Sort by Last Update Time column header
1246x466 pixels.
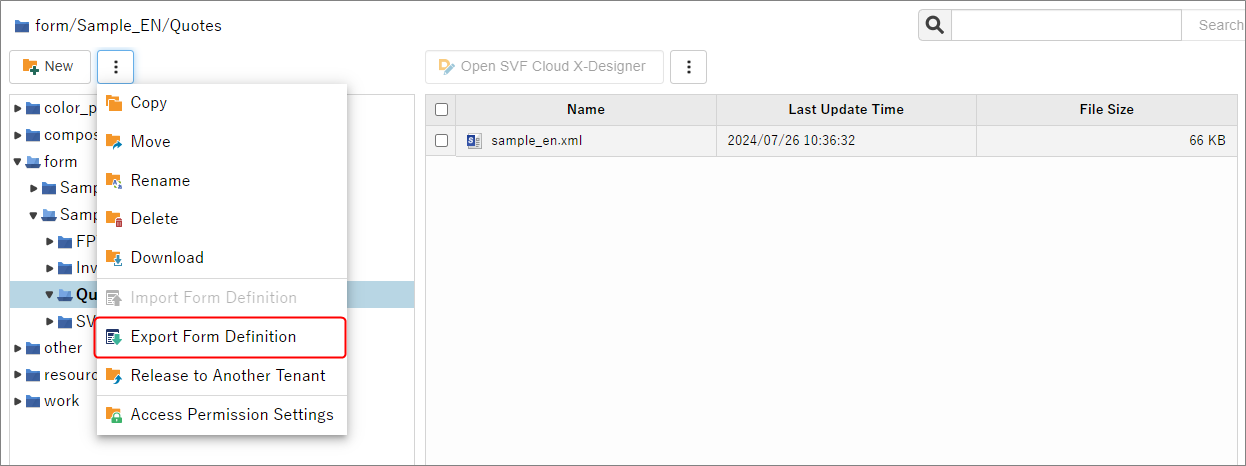845,110
